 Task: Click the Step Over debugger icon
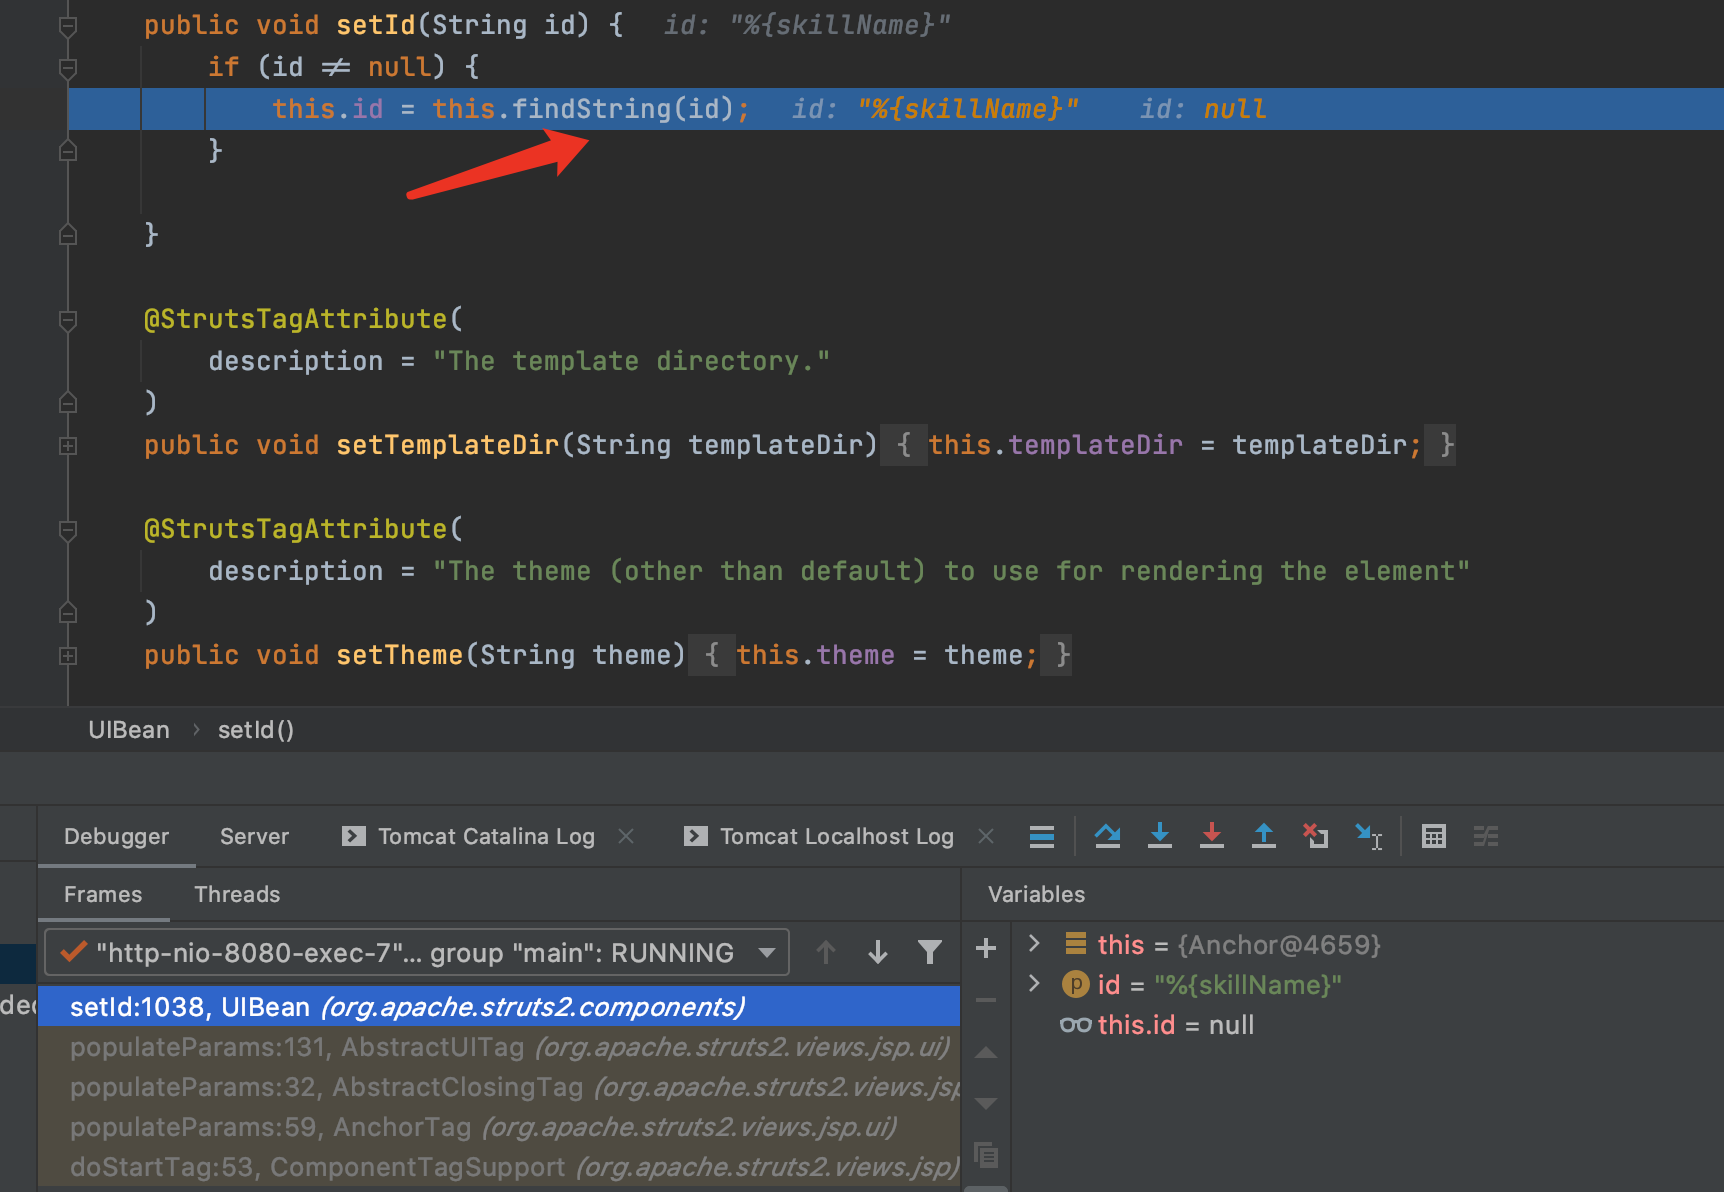(x=1107, y=836)
